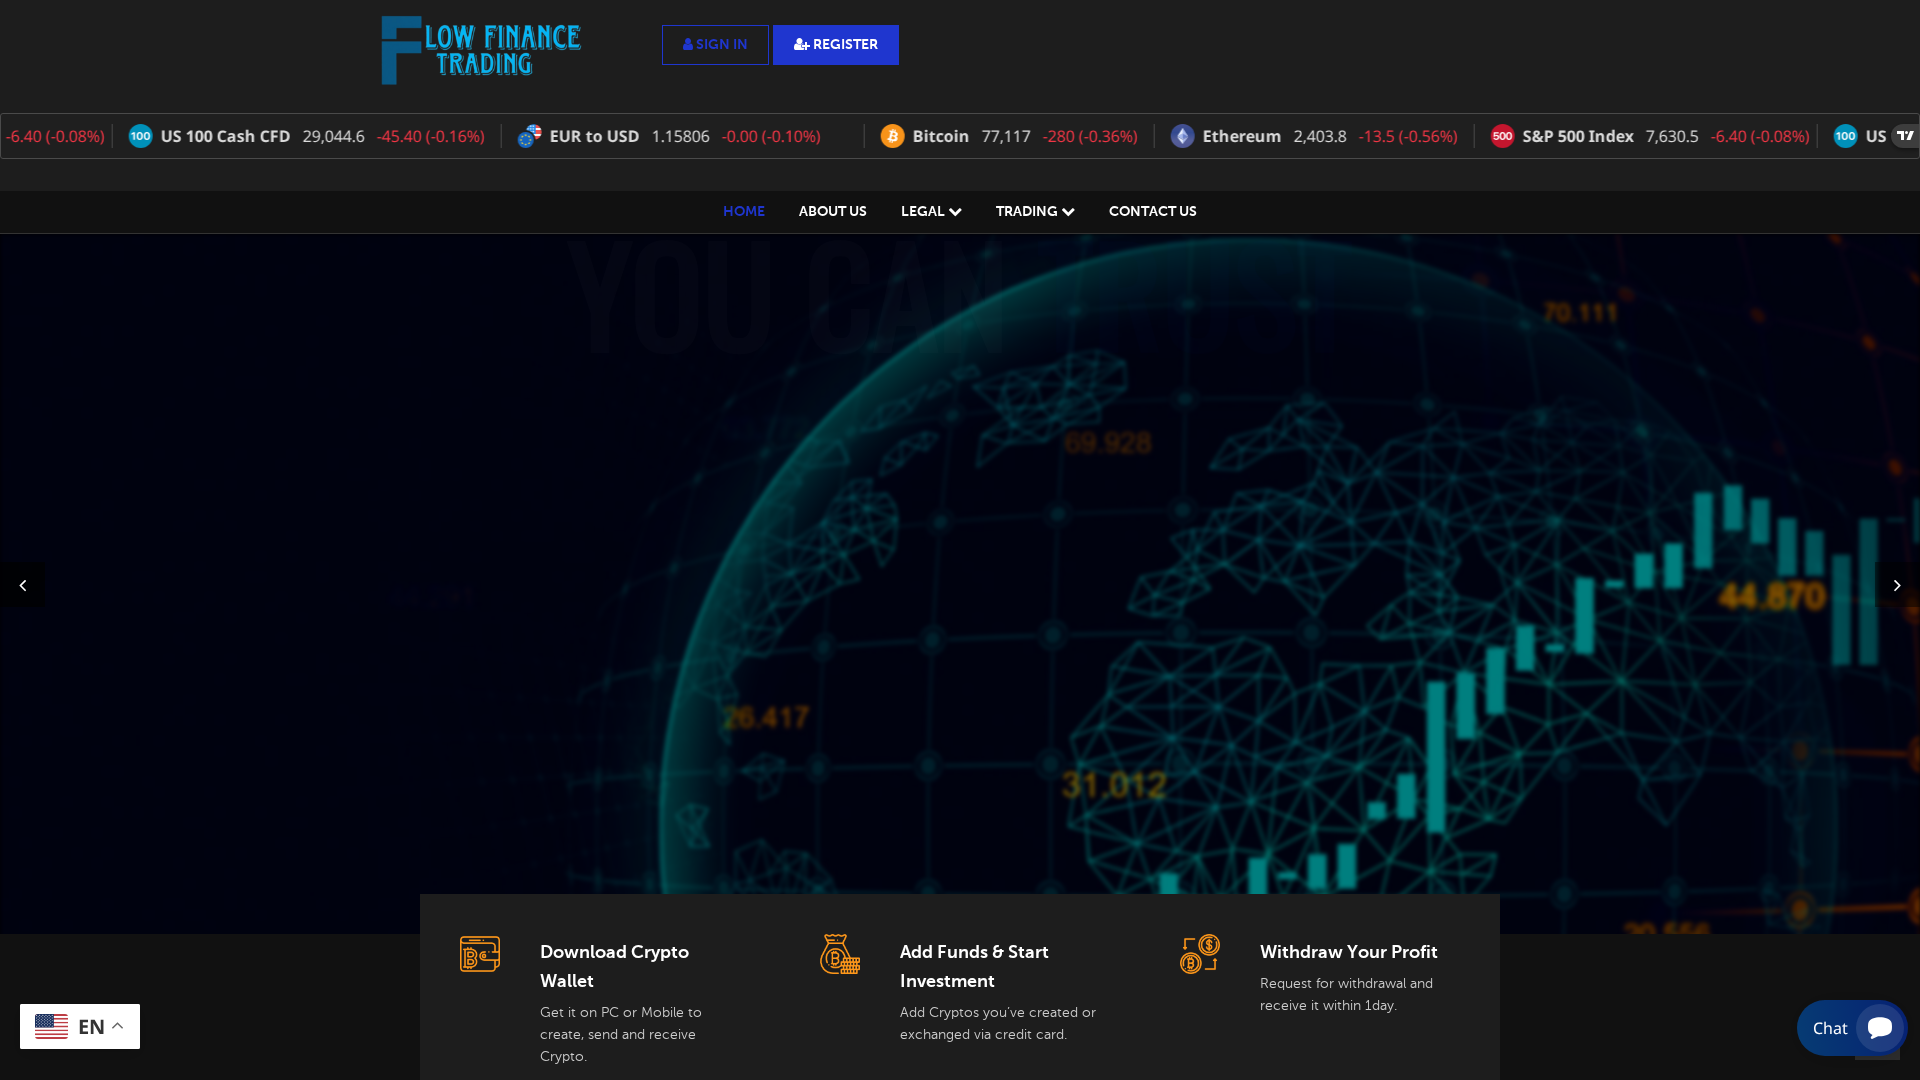Click US 100 price 29,044.6
This screenshot has width=1920, height=1080.
pos(334,136)
